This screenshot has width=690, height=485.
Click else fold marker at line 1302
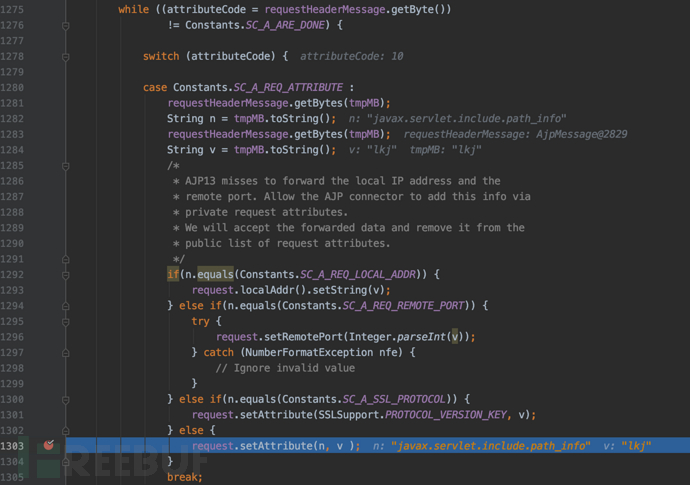click(66, 431)
